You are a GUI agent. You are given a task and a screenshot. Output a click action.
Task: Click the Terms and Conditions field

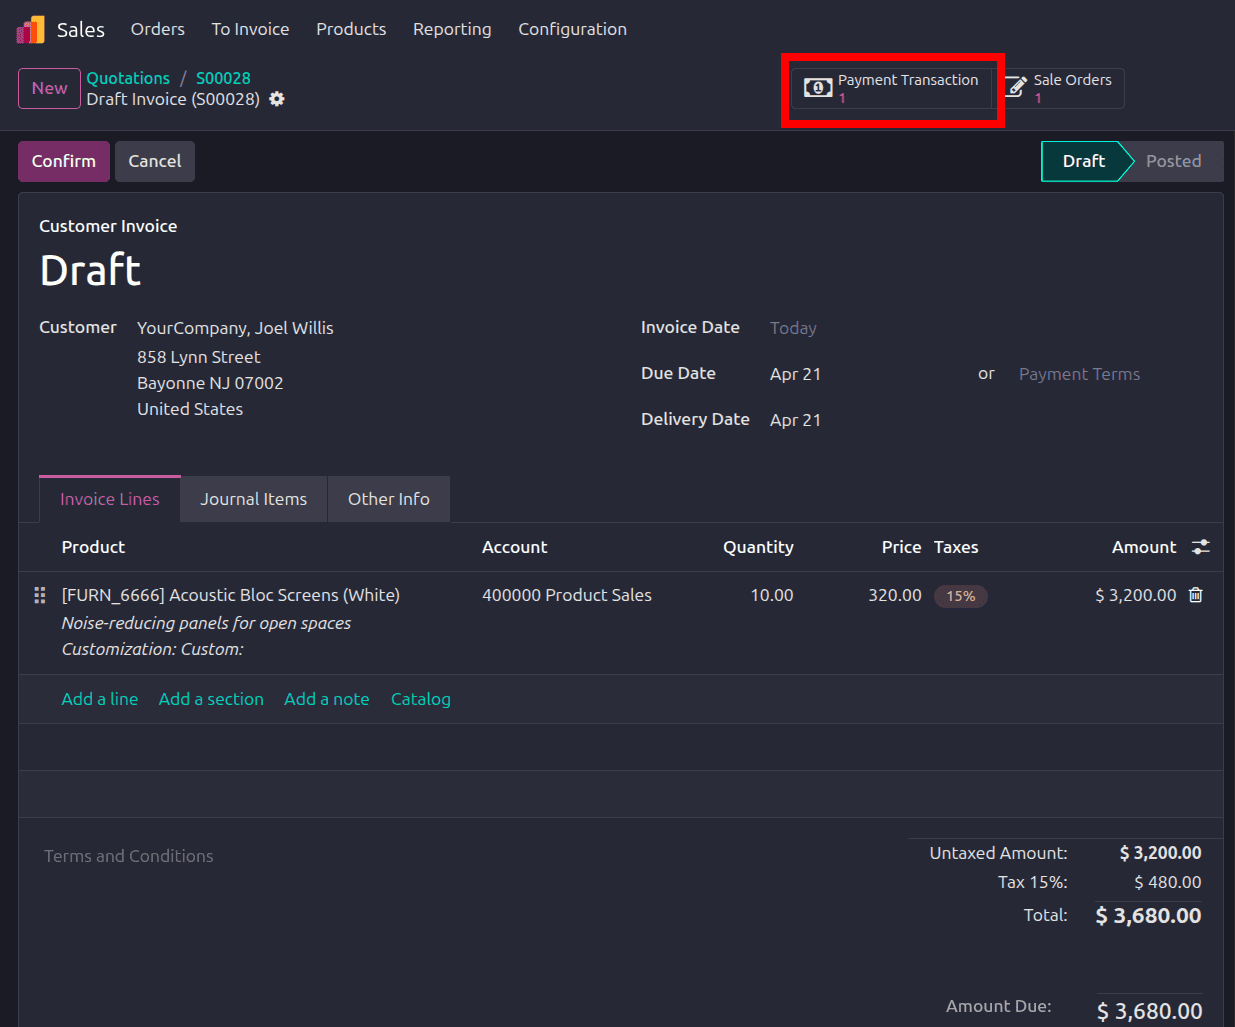[128, 856]
